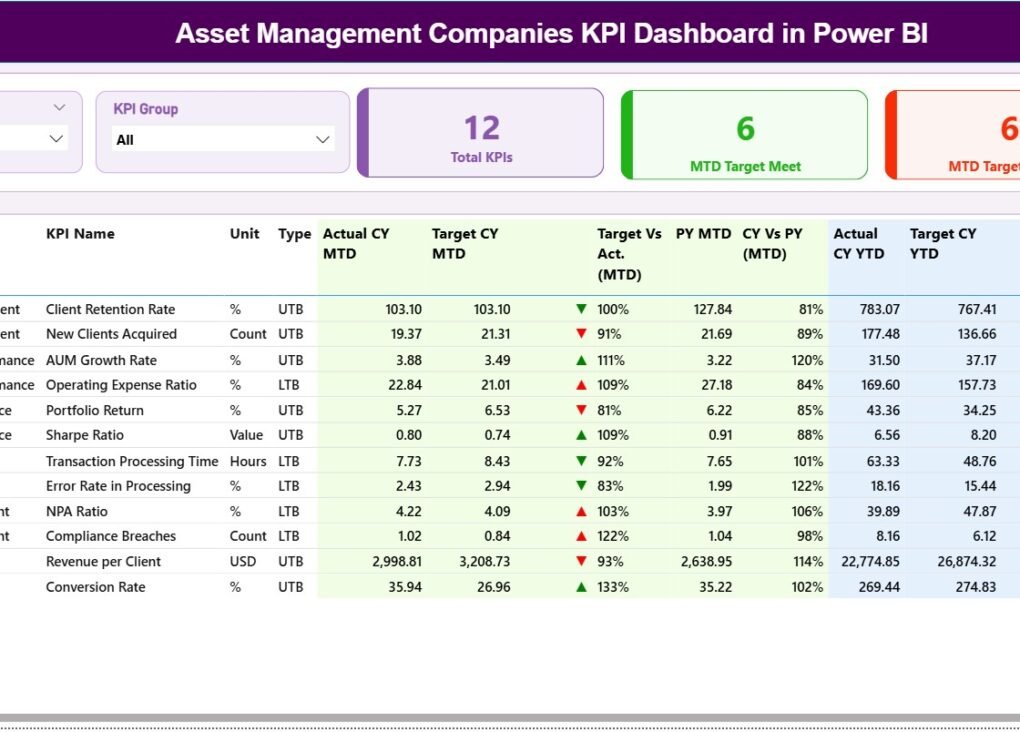The height and width of the screenshot is (732, 1020).
Task: Click the 0.80 Sharpe Ratio actual value
Action: (409, 435)
